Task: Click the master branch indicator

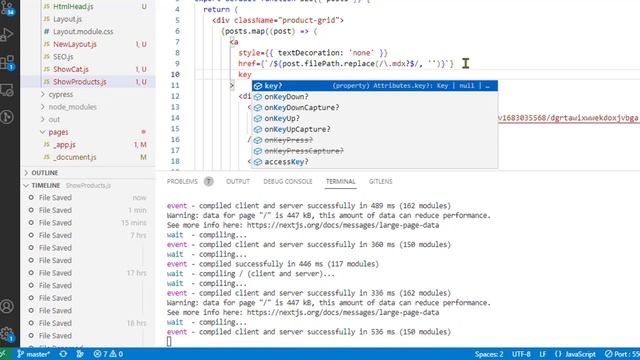Action: (33, 354)
